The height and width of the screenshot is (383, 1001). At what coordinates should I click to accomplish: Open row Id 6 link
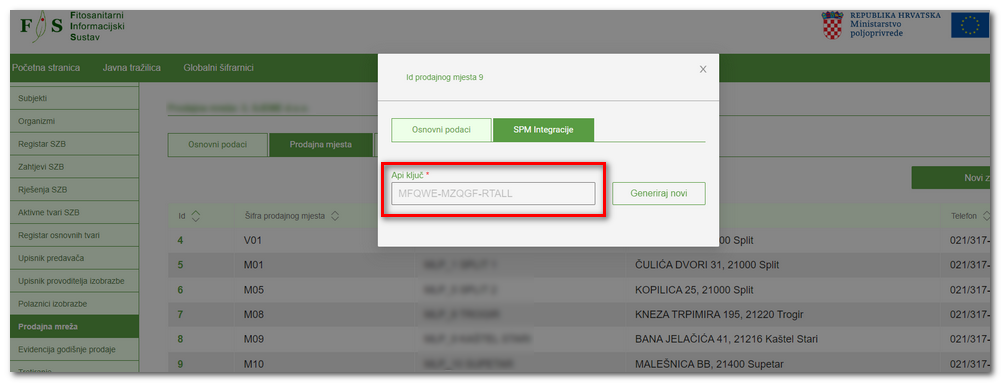click(180, 290)
